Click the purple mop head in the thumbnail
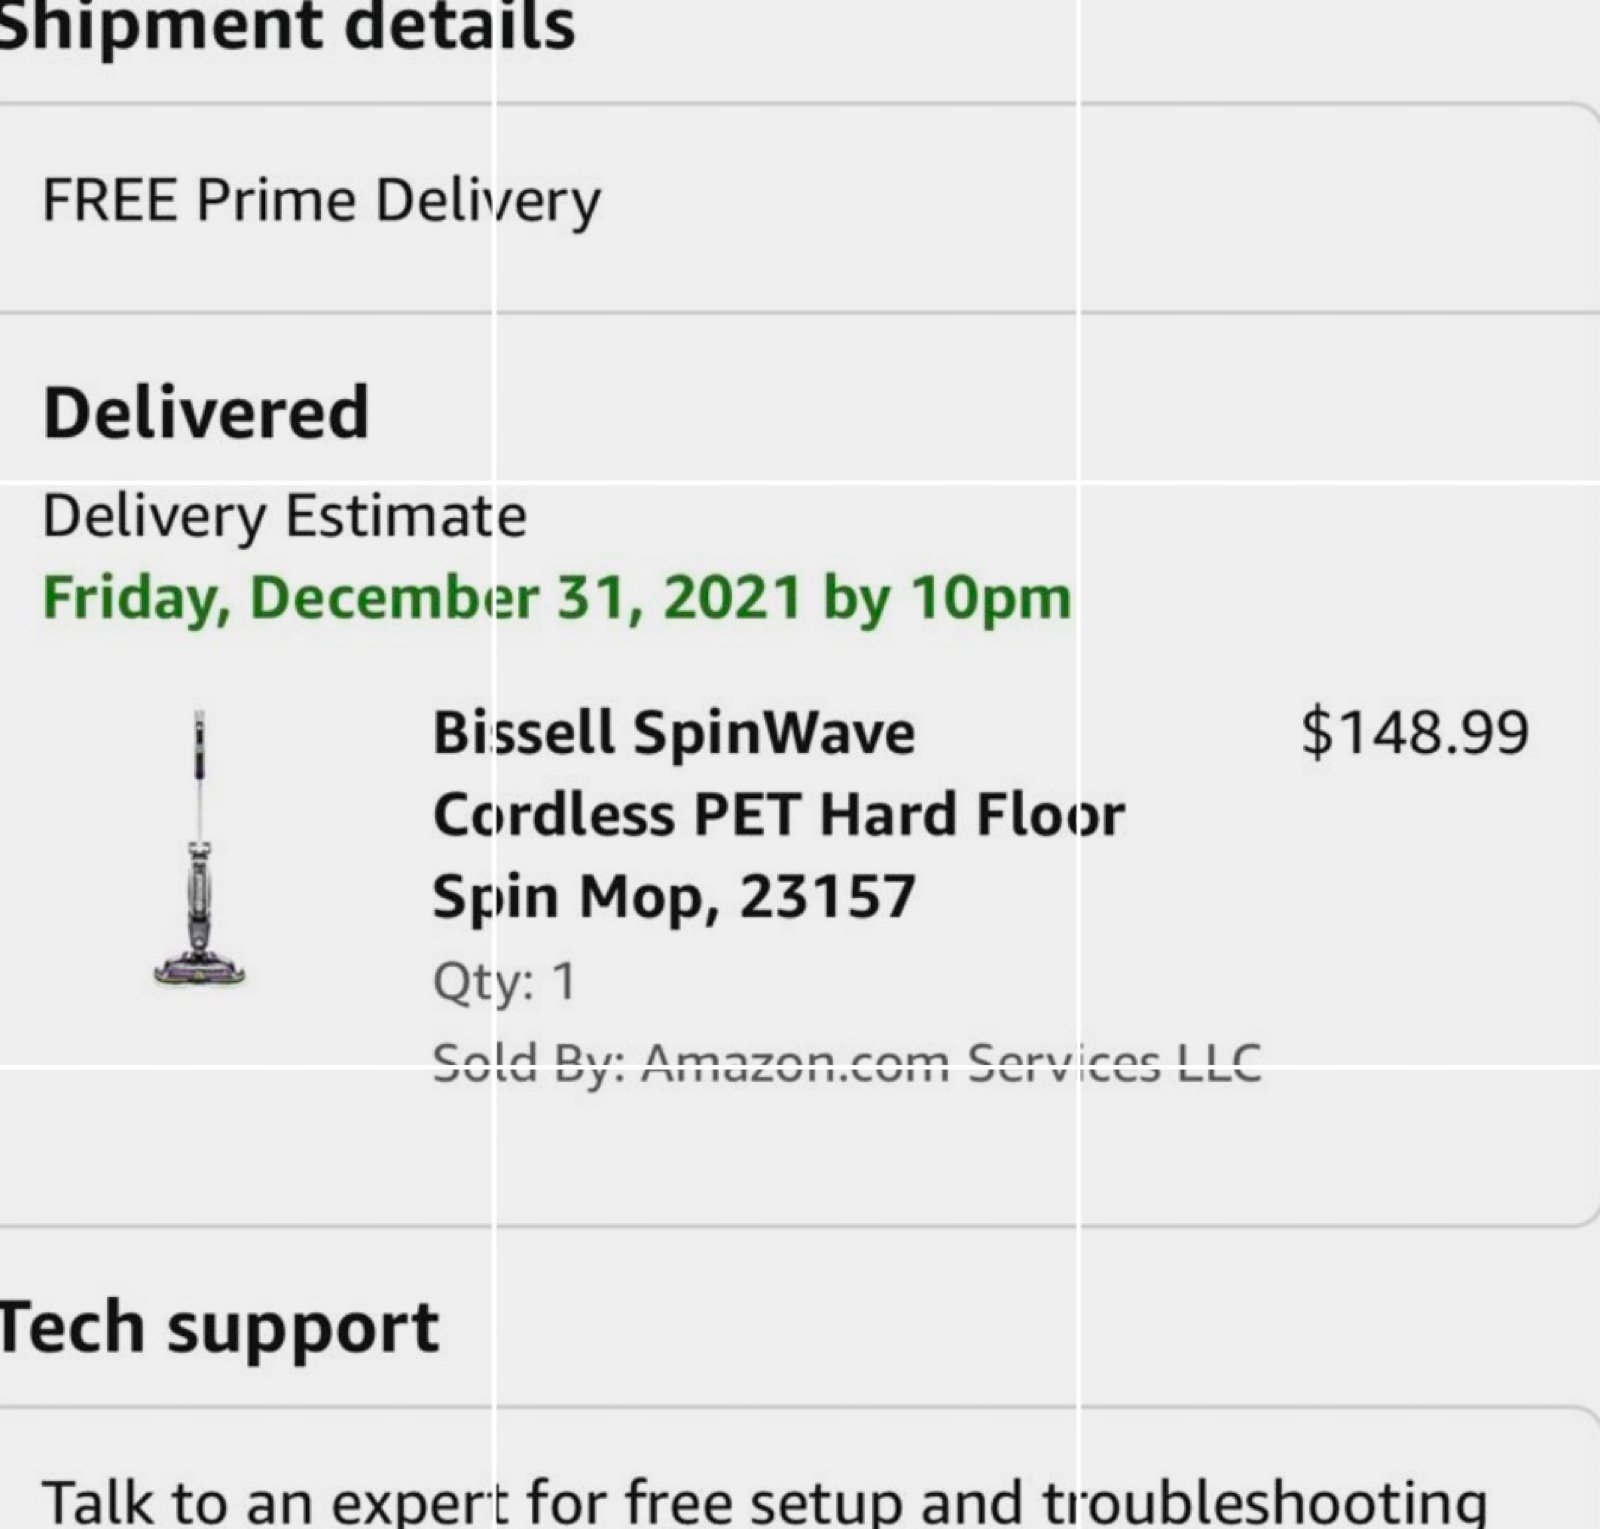The height and width of the screenshot is (1529, 1600). click(x=200, y=969)
